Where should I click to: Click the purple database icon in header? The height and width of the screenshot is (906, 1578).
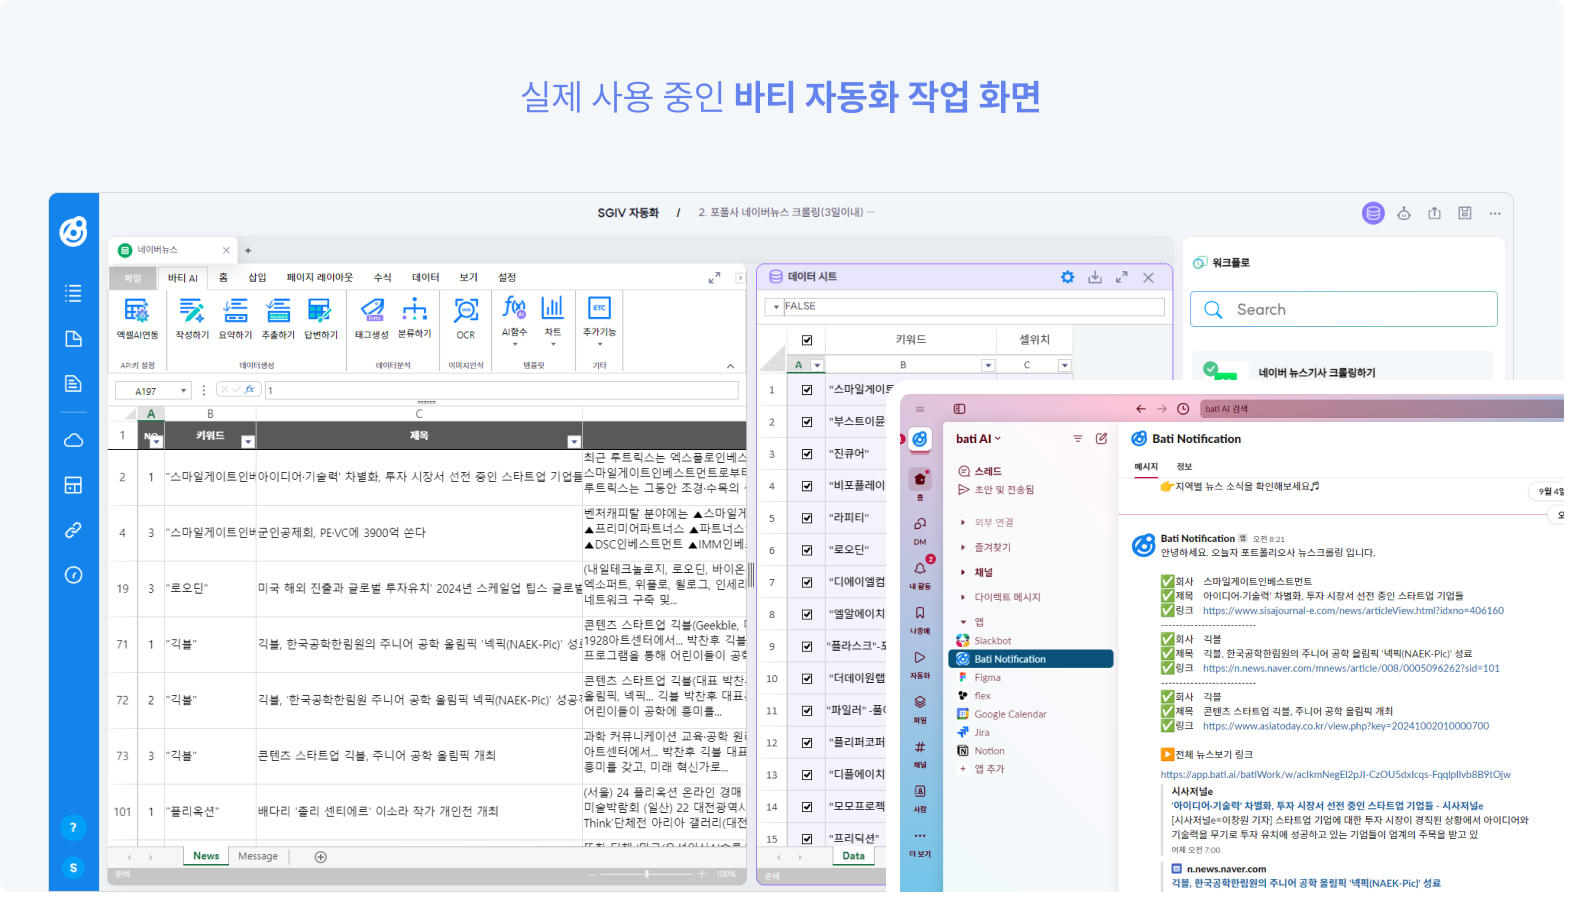click(1373, 213)
